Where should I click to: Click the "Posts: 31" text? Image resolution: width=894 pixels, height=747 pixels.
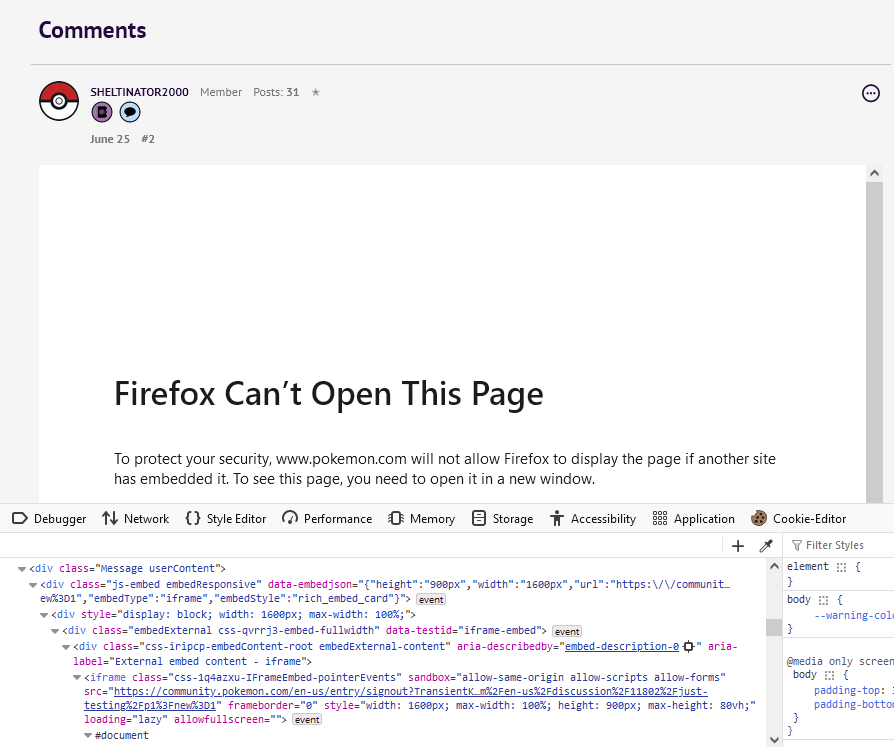coord(276,92)
